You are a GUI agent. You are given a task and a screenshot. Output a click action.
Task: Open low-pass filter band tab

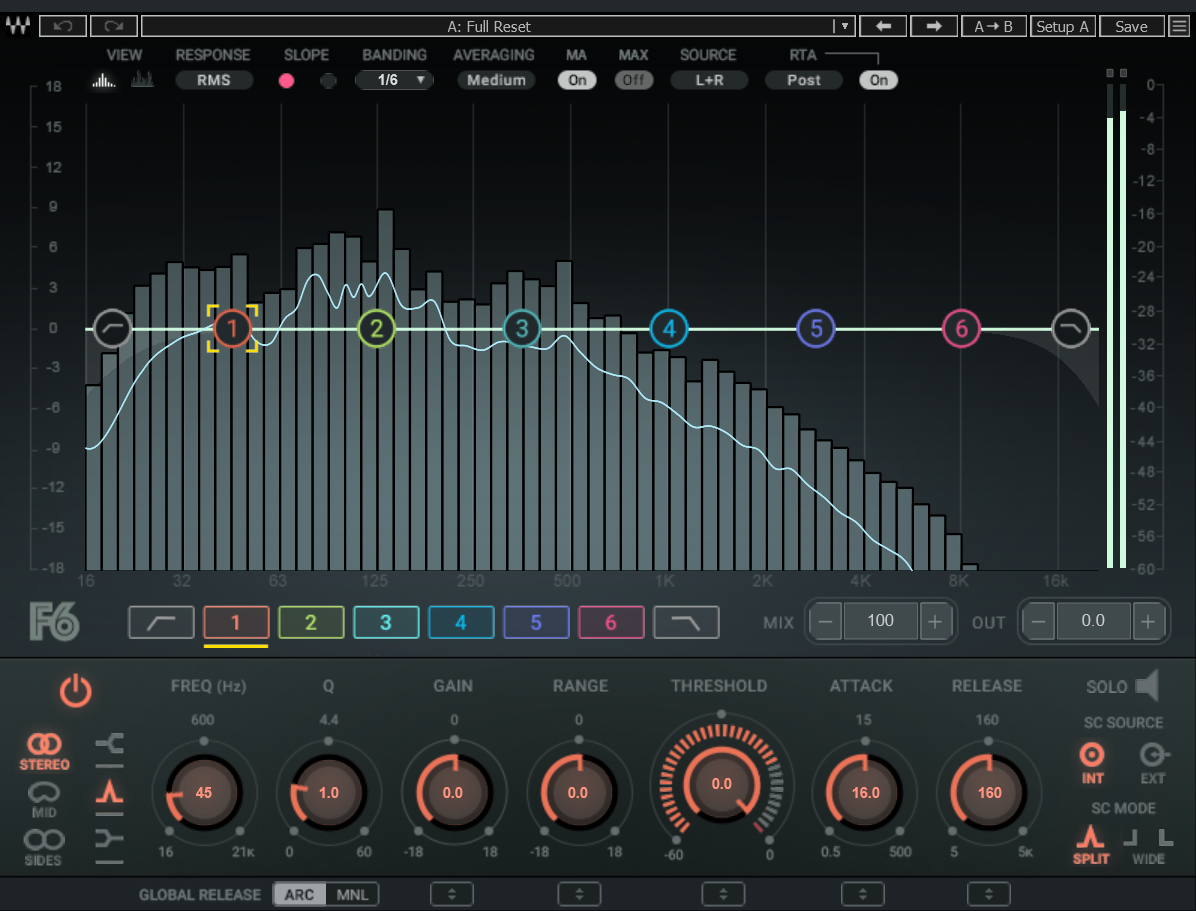[x=686, y=623]
